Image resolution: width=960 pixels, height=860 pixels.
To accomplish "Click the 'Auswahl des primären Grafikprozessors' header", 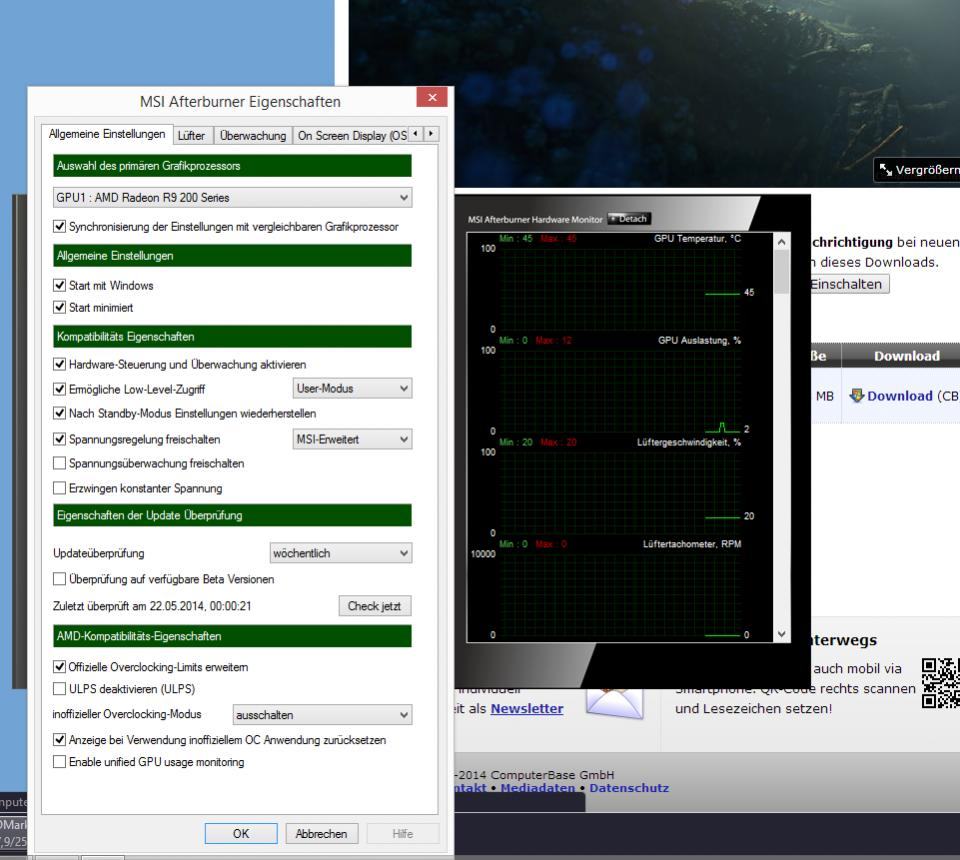I will coord(232,166).
